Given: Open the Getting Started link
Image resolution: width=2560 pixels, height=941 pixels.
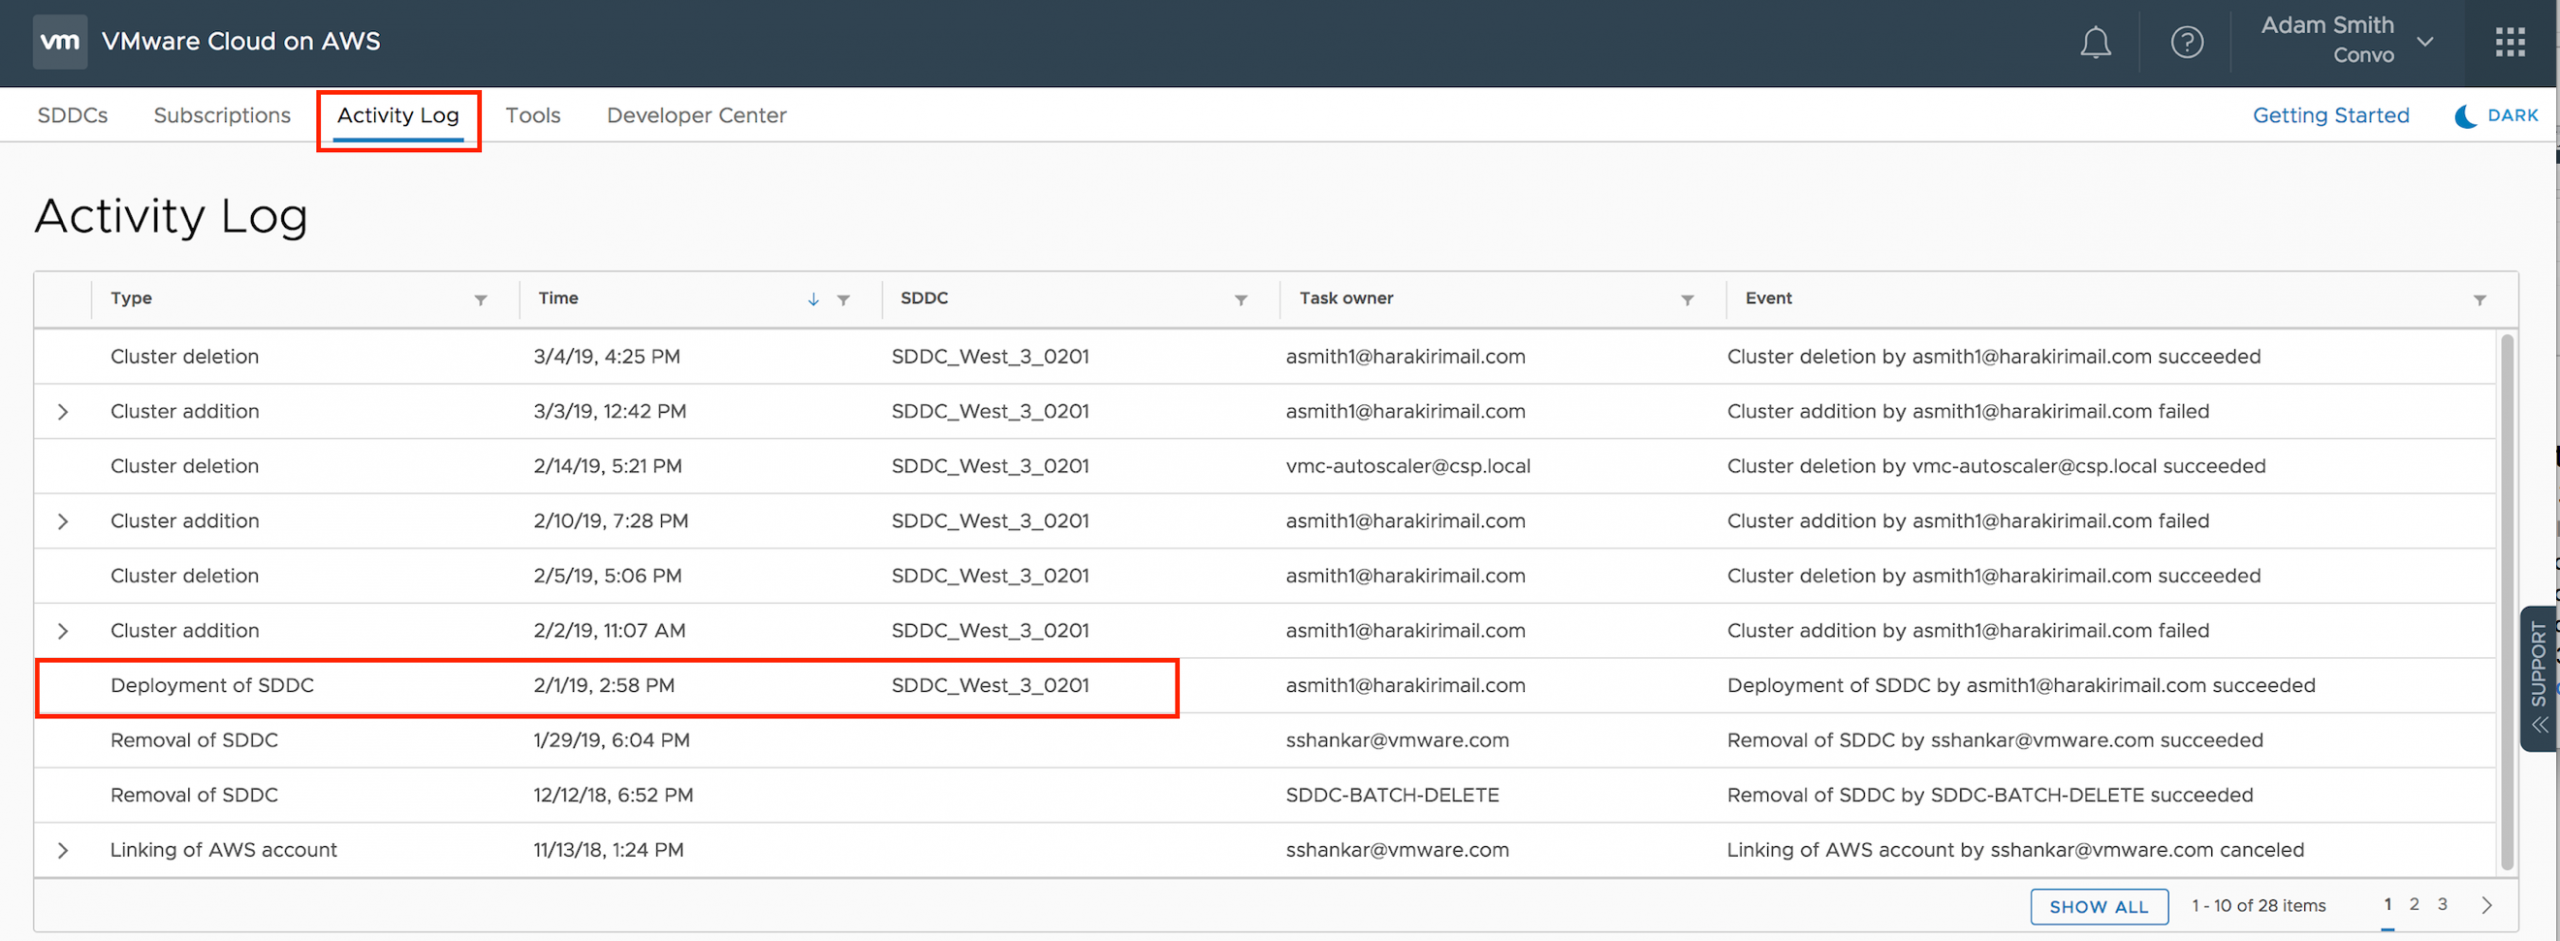Looking at the screenshot, I should tap(2330, 116).
